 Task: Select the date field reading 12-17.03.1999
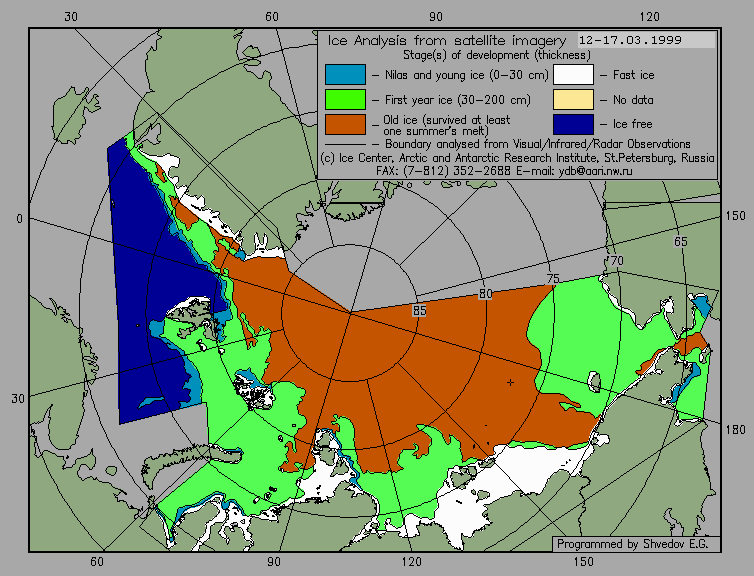point(646,40)
